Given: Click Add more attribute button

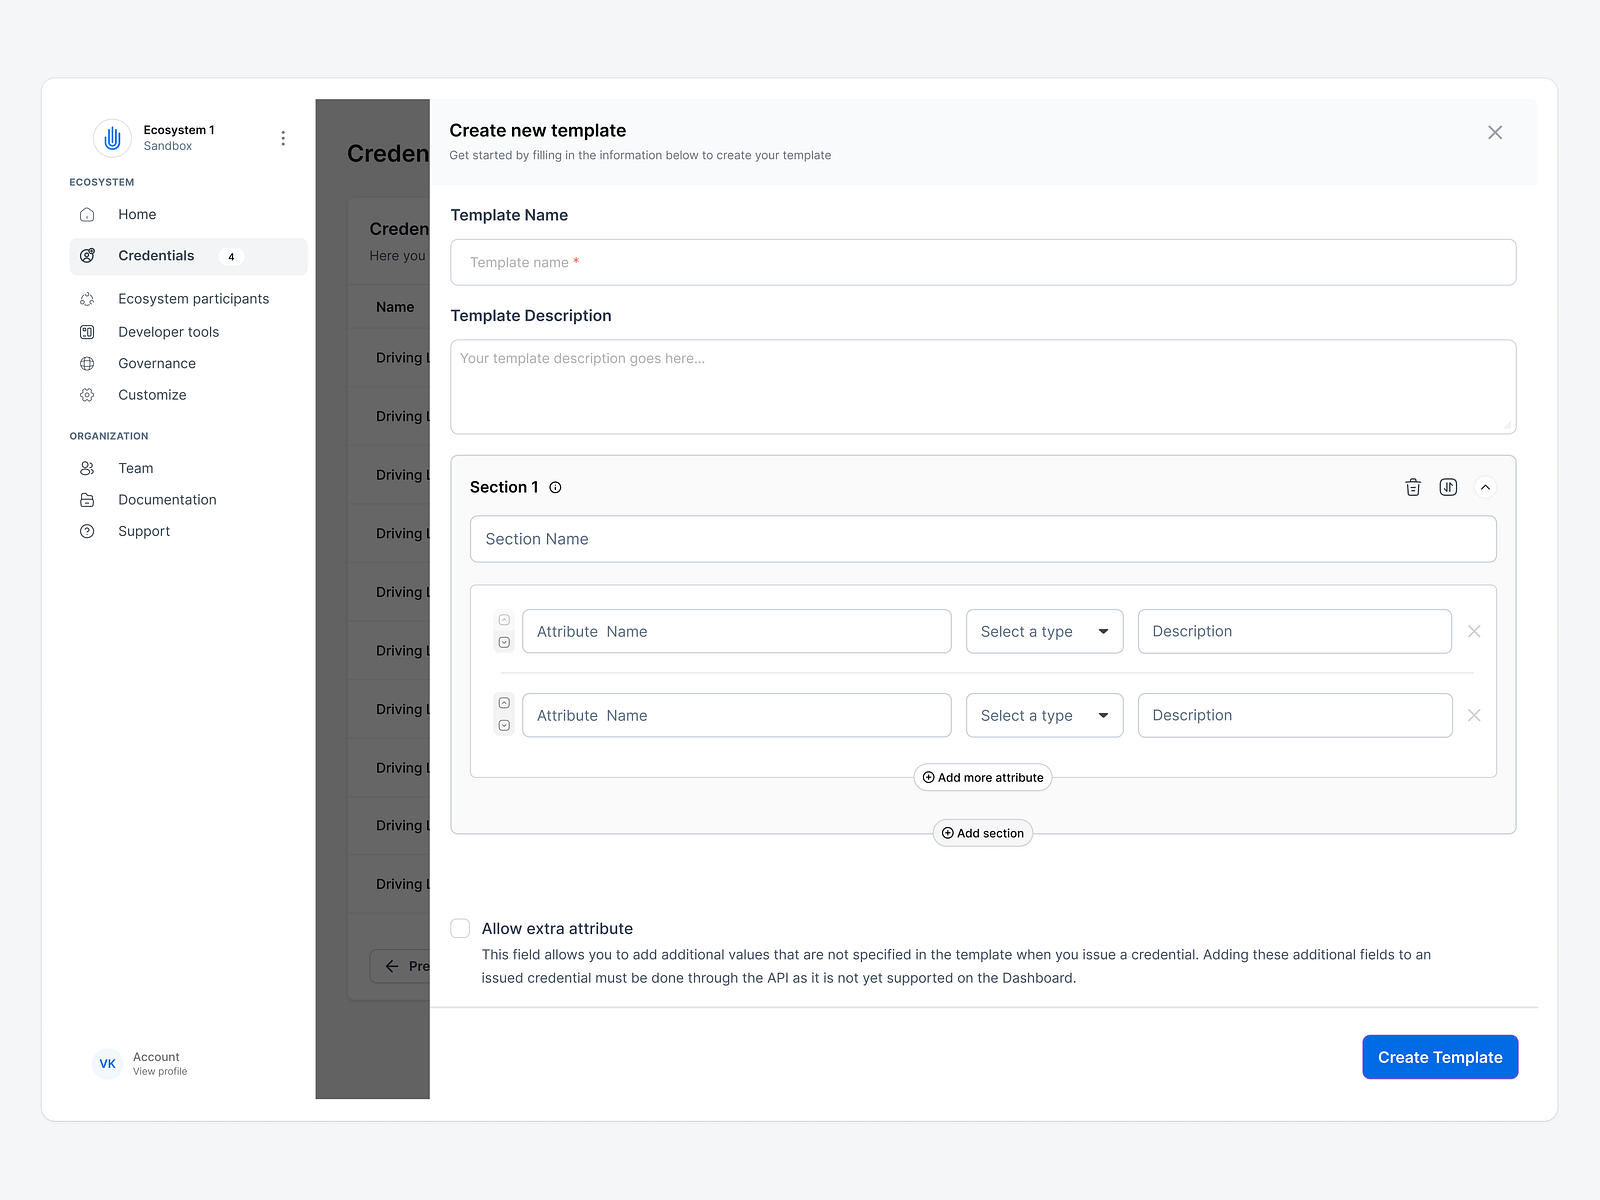Looking at the screenshot, I should (x=983, y=777).
